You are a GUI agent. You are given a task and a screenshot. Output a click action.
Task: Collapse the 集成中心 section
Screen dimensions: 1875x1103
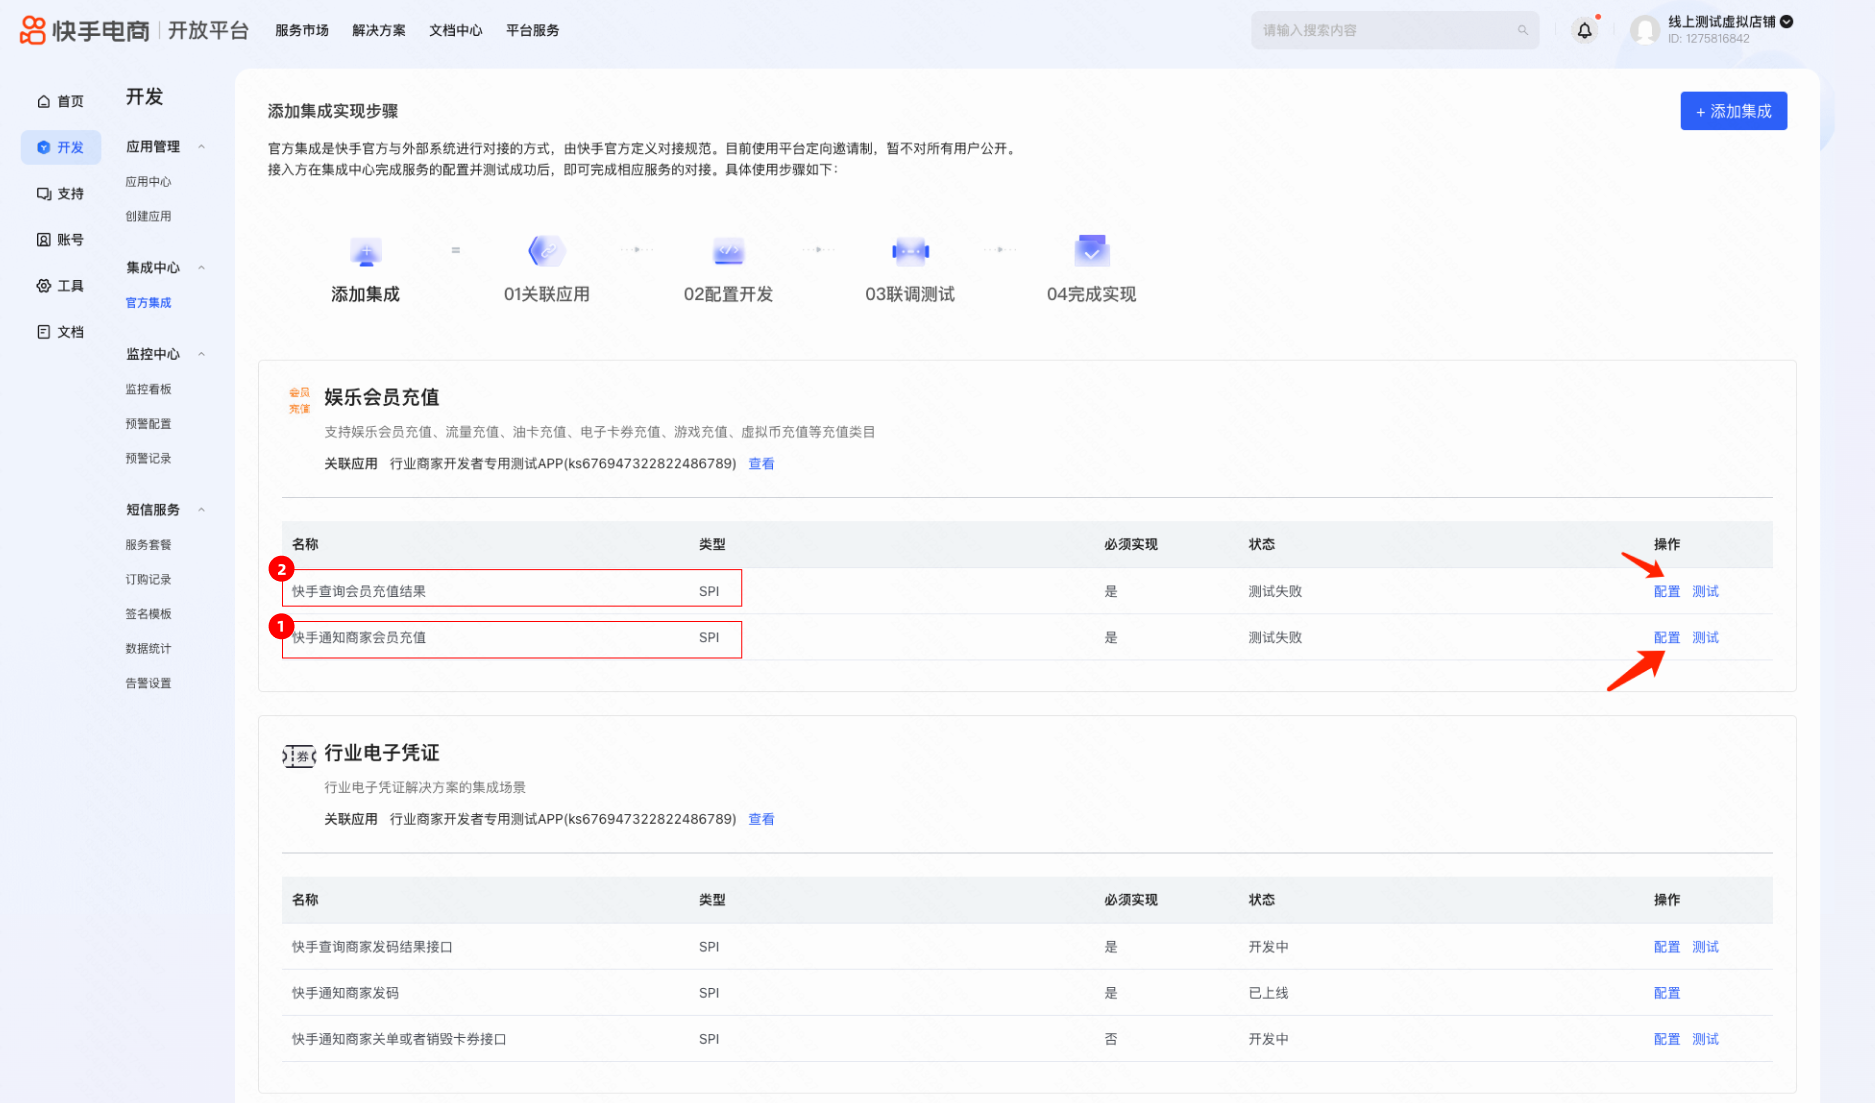tap(201, 268)
